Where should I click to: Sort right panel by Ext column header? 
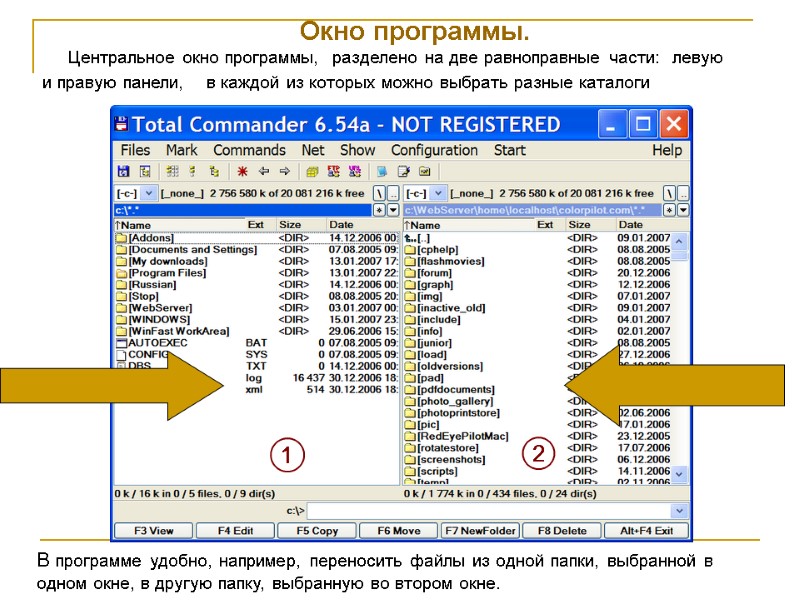(x=548, y=225)
